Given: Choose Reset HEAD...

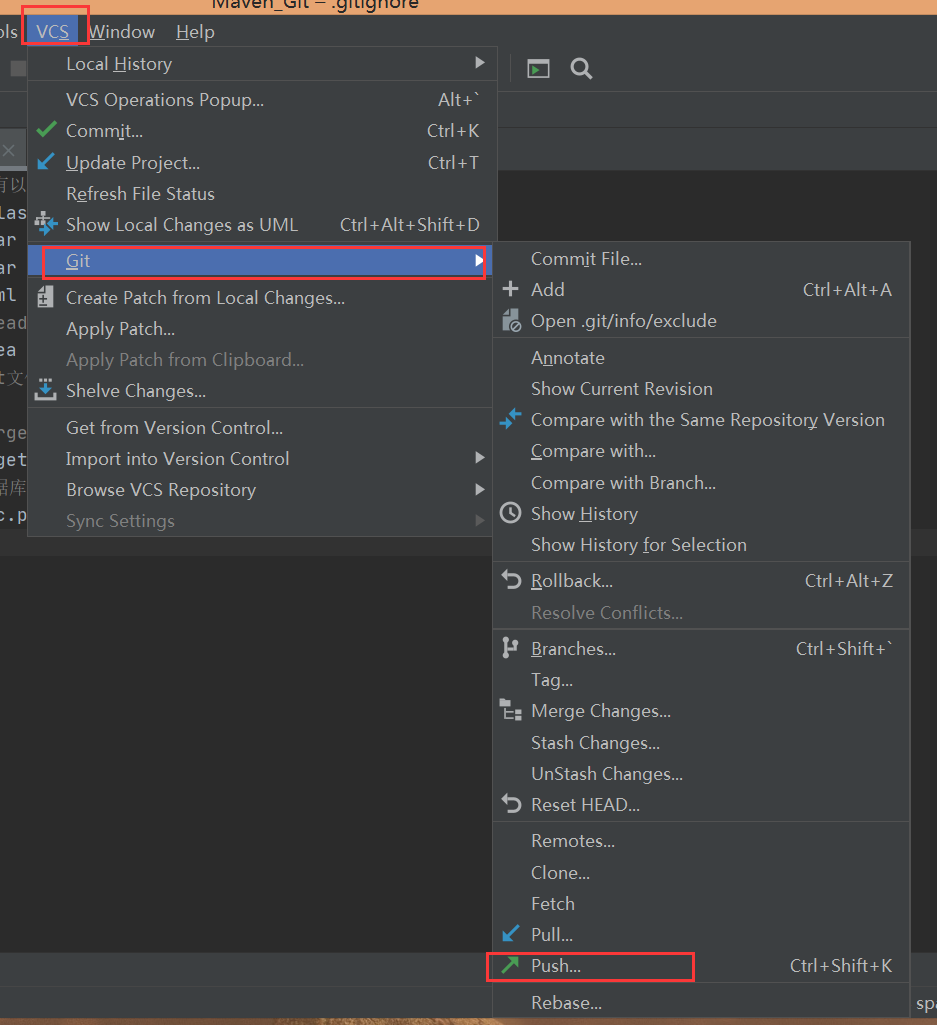Looking at the screenshot, I should click(x=701, y=805).
